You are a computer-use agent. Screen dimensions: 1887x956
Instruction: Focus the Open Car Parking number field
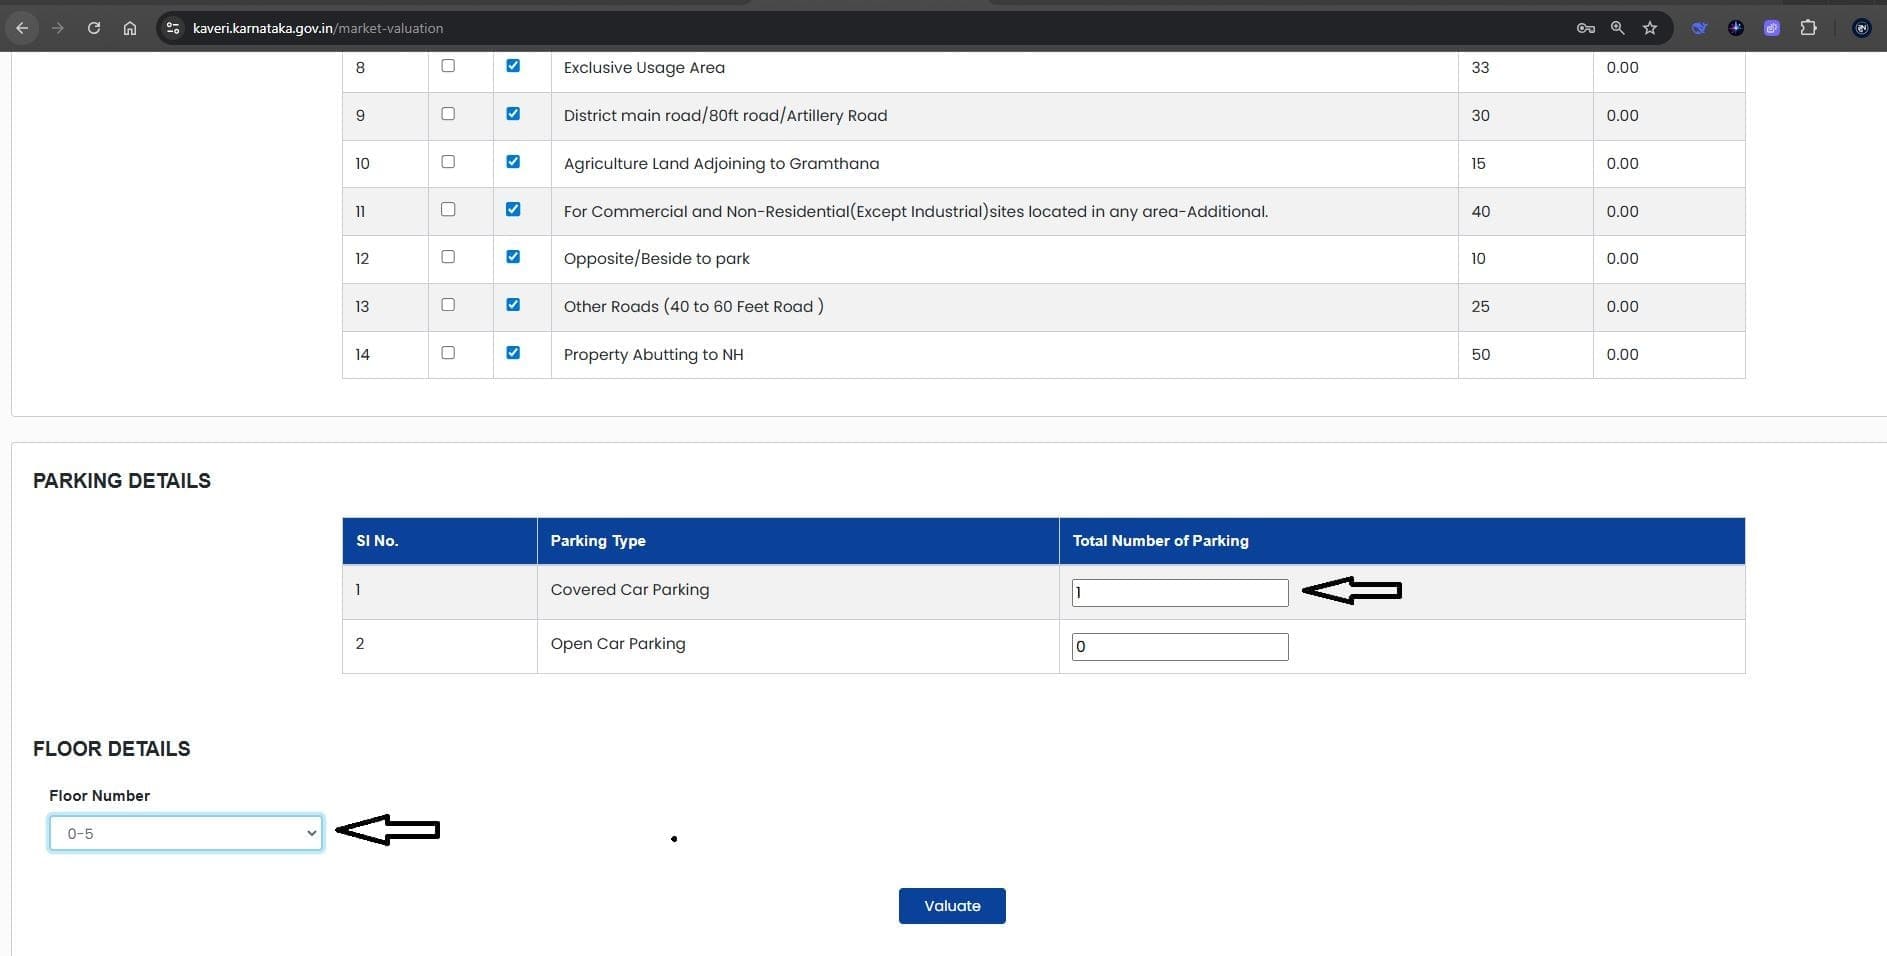(1180, 647)
